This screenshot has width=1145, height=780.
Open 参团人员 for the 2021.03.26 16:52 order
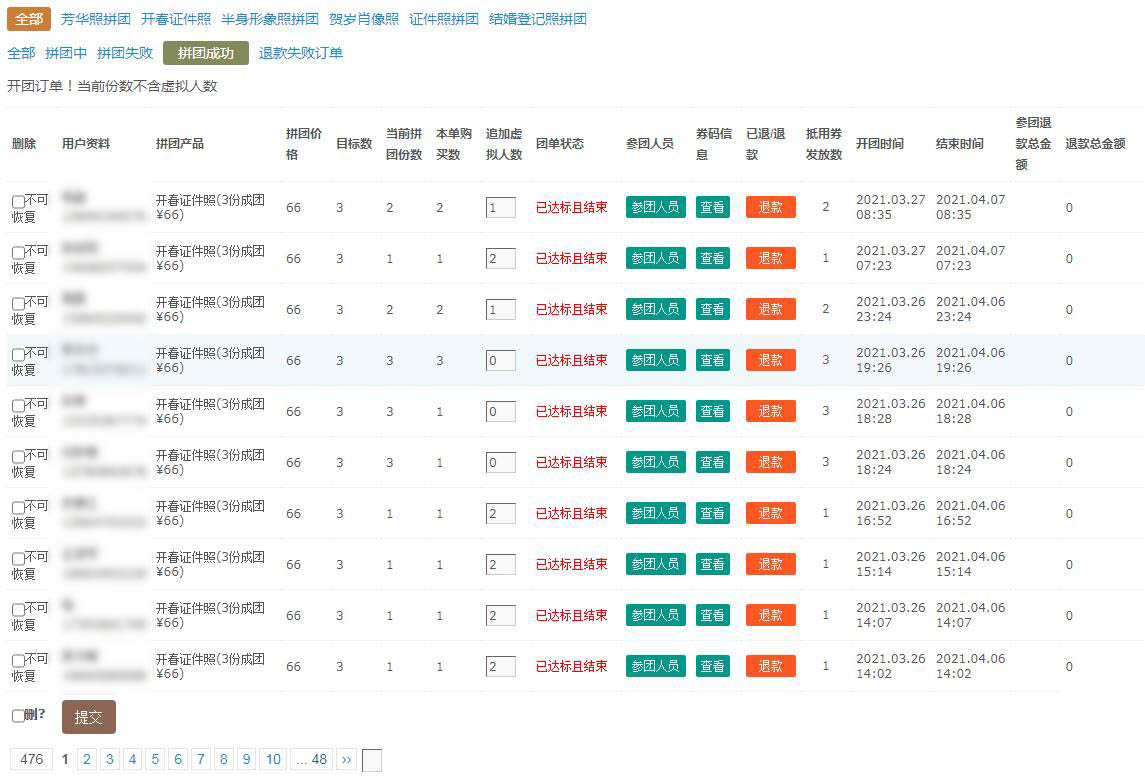[x=655, y=513]
